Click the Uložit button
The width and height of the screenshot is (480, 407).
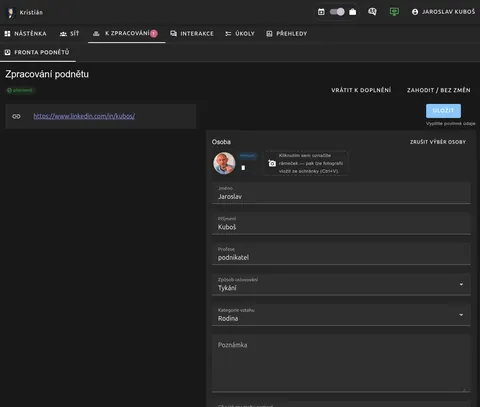(x=443, y=111)
